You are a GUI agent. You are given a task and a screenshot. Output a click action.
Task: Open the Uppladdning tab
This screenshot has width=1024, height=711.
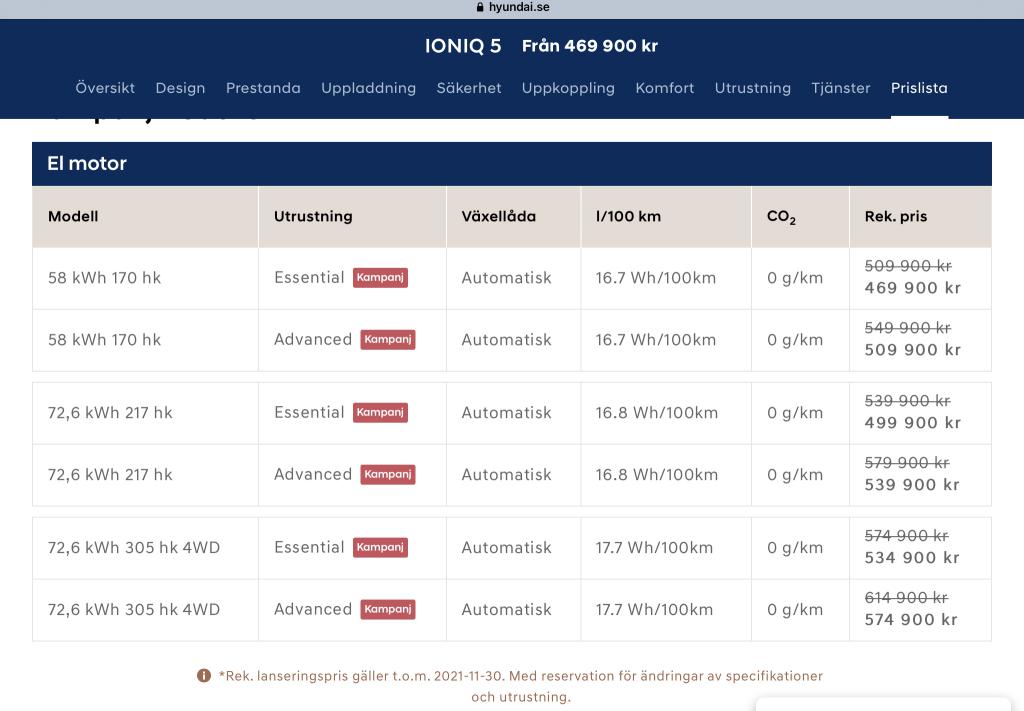point(368,88)
